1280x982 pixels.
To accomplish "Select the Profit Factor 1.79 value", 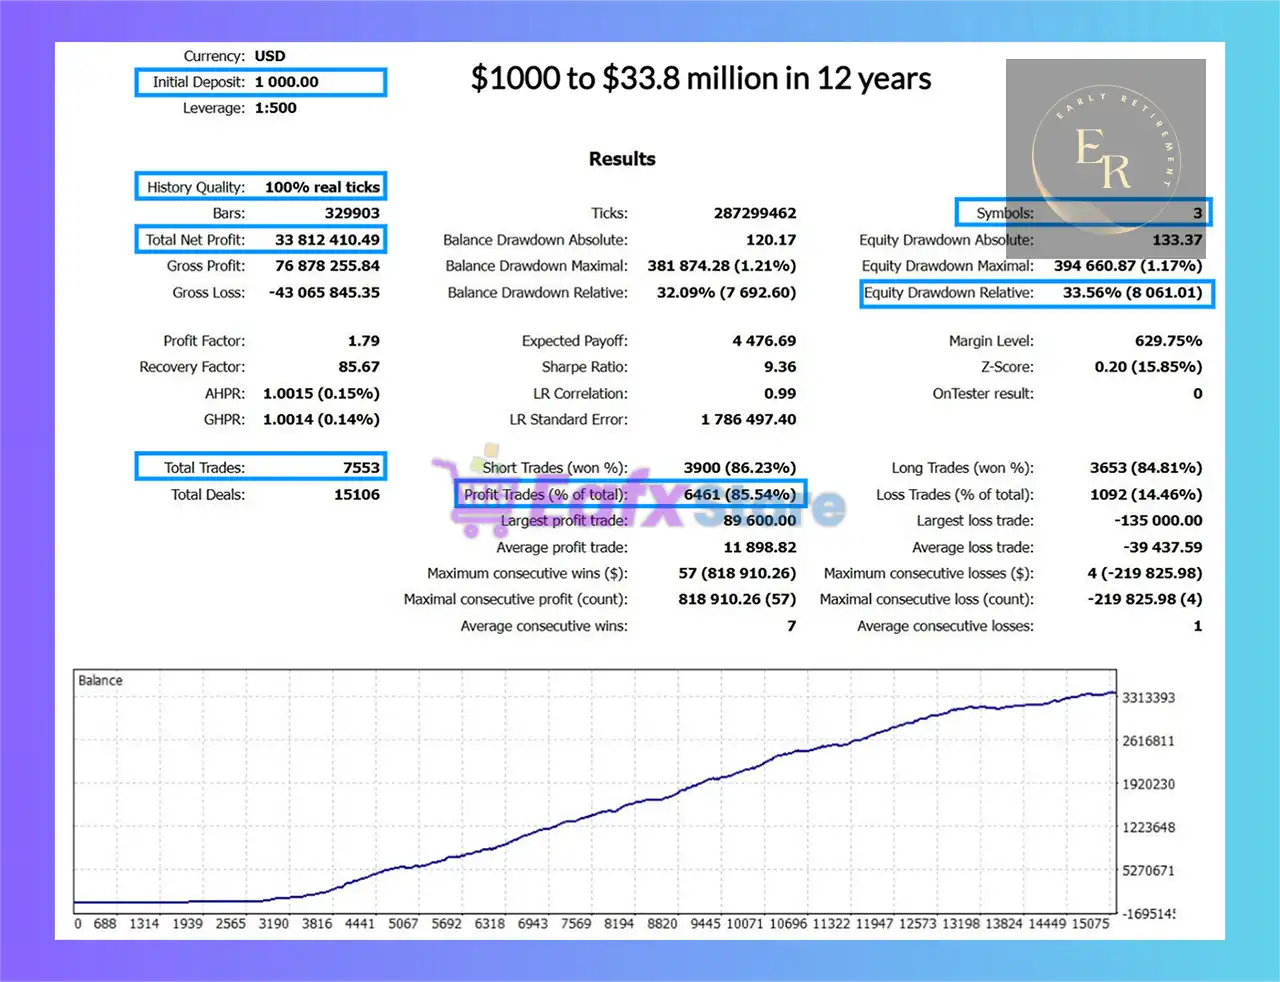I will pos(364,341).
